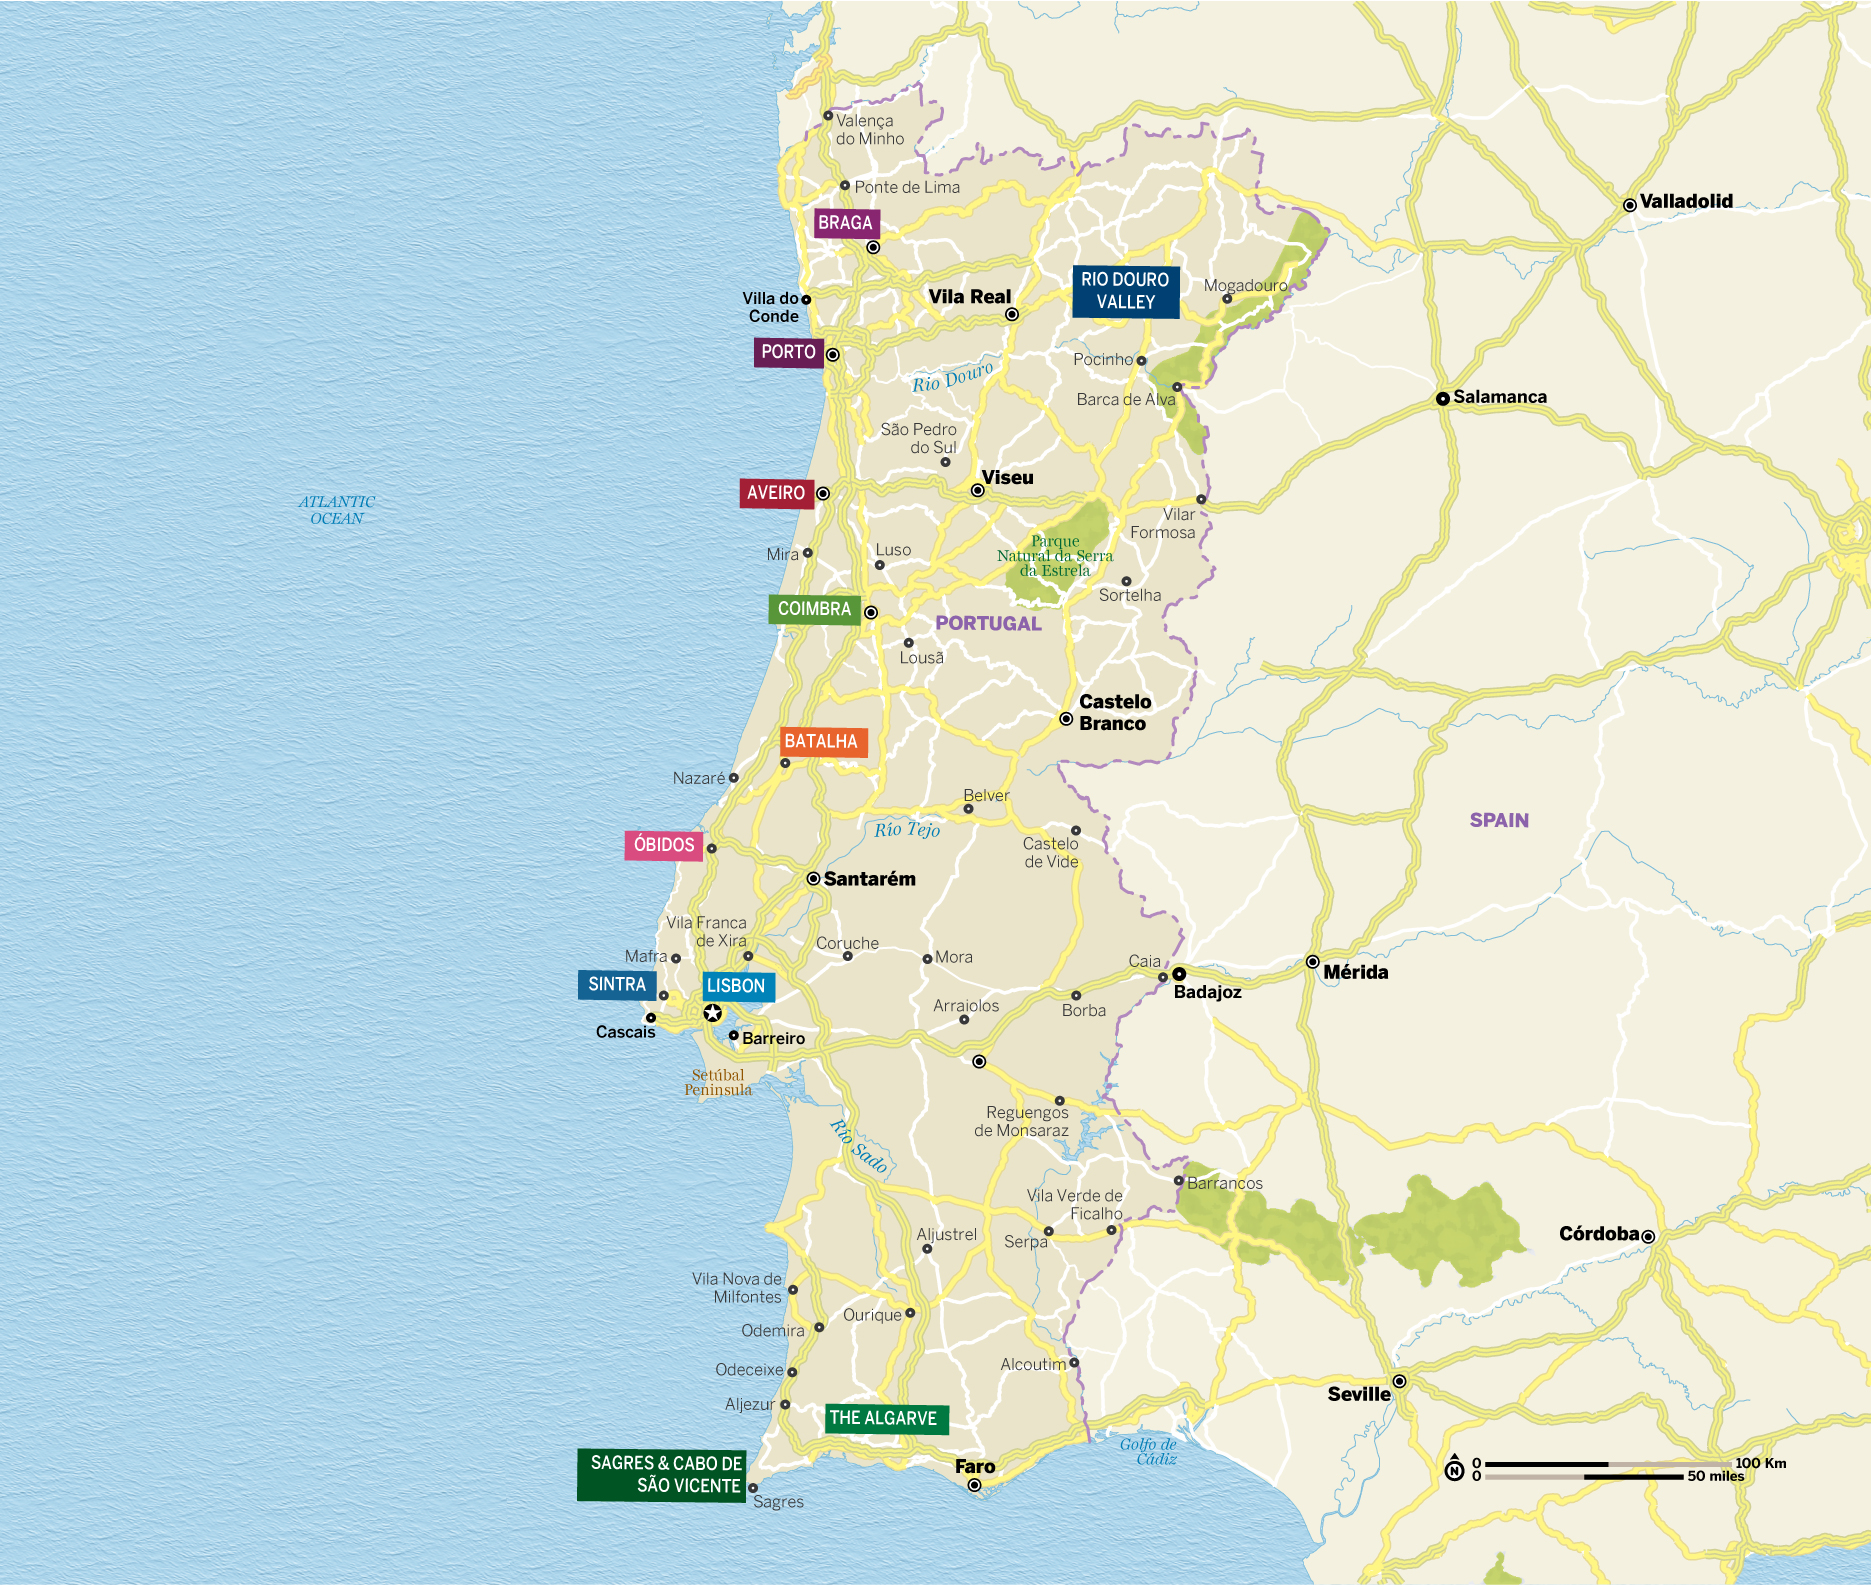Click the Golfo de Cádiz label
This screenshot has width=1871, height=1585.
pos(1149,1451)
